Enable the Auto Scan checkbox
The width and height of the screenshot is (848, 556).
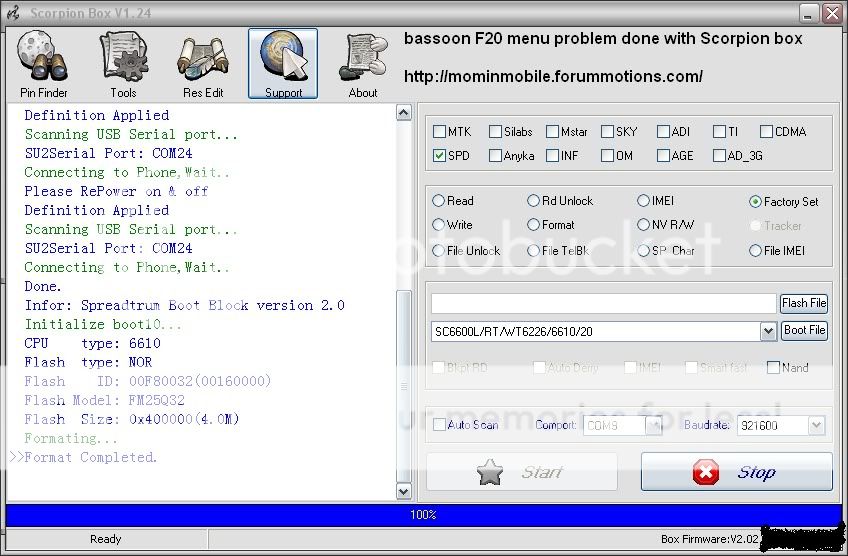coord(439,425)
